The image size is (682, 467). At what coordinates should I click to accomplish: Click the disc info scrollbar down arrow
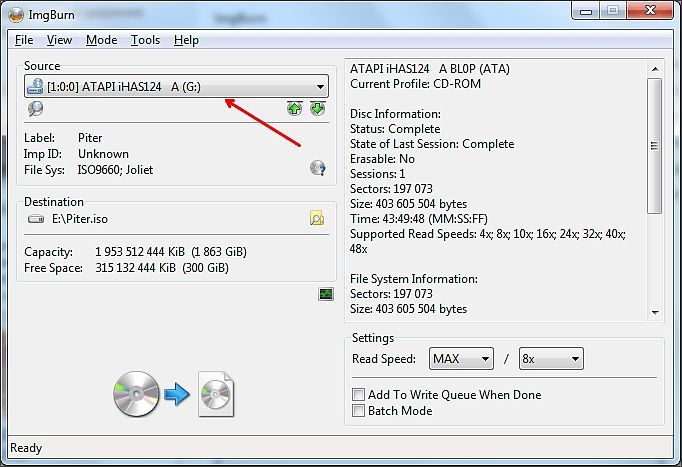655,313
